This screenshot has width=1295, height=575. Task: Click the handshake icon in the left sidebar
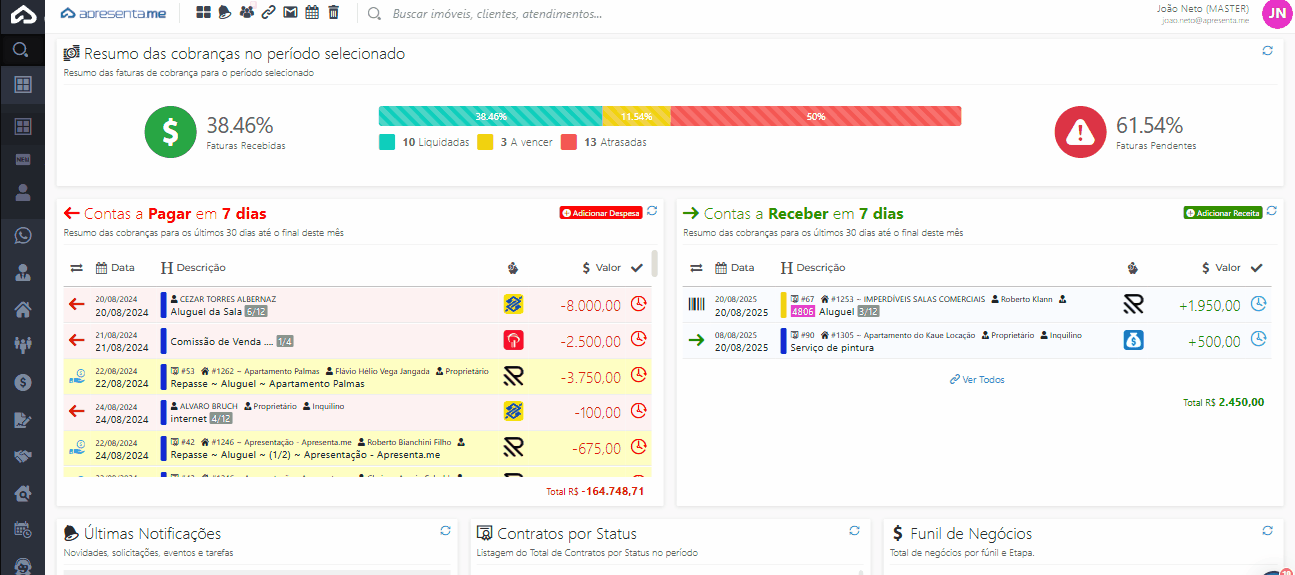(x=22, y=456)
